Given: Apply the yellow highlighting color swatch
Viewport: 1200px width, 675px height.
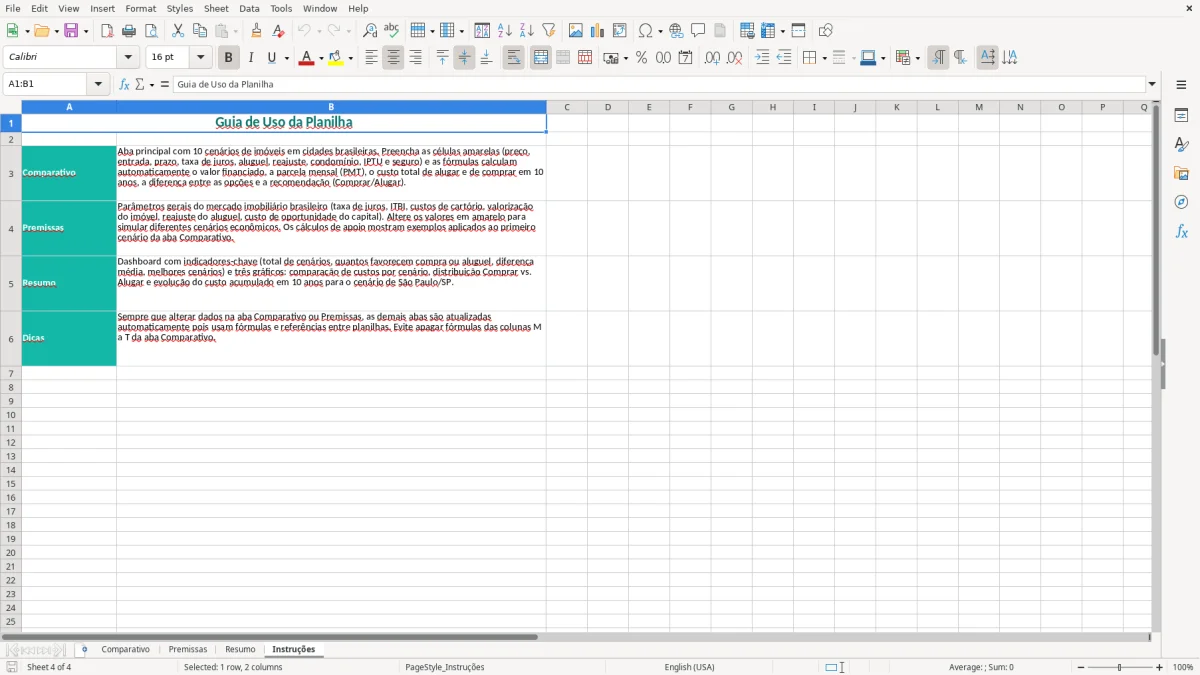Looking at the screenshot, I should tap(335, 58).
